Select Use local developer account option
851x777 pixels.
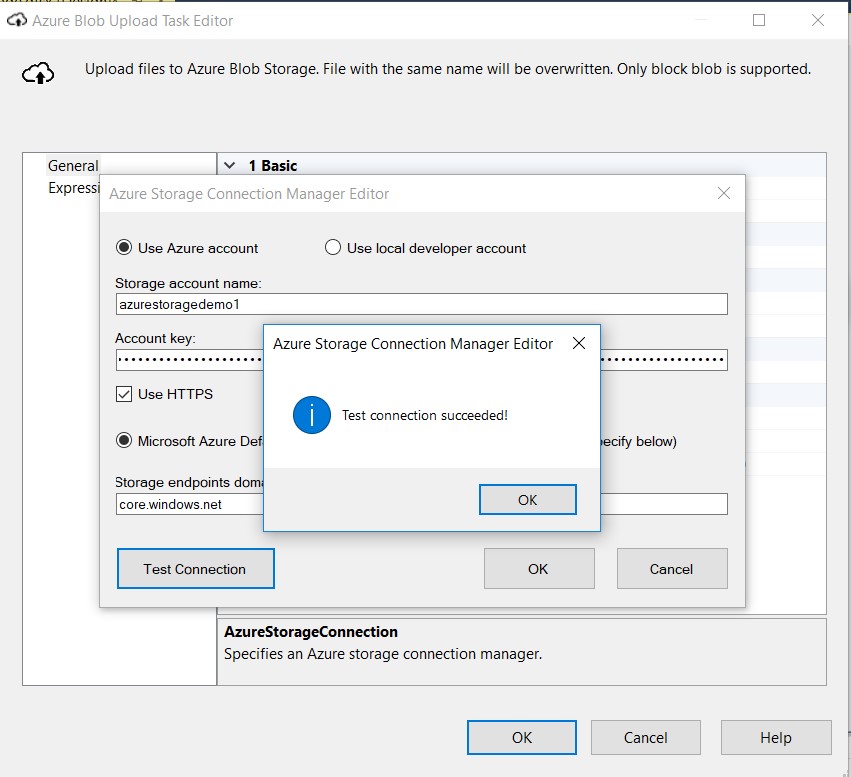click(333, 248)
